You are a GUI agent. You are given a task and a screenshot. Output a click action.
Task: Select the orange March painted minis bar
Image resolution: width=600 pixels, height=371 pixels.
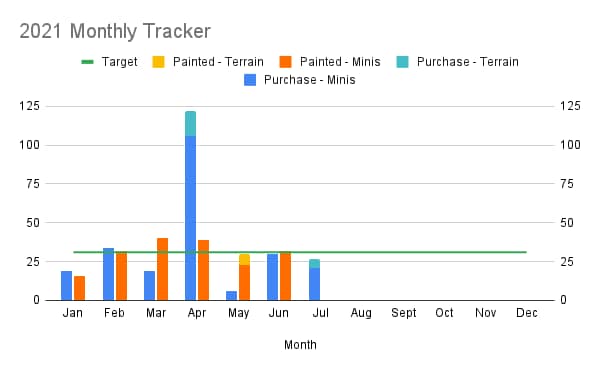163,269
